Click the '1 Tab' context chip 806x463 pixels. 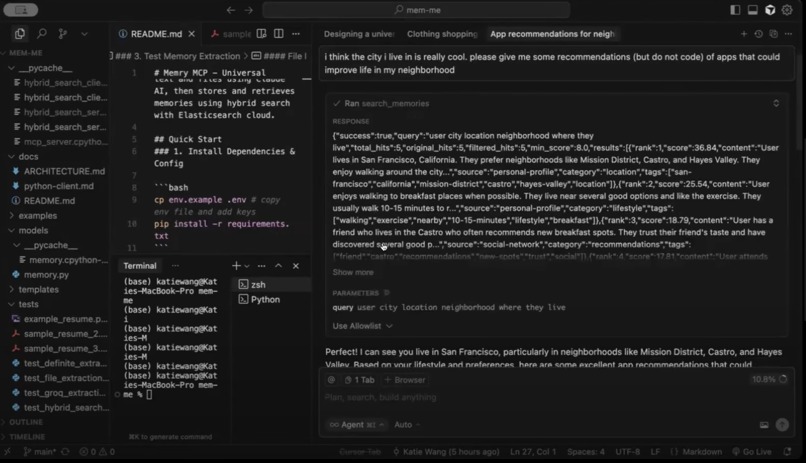click(x=360, y=380)
